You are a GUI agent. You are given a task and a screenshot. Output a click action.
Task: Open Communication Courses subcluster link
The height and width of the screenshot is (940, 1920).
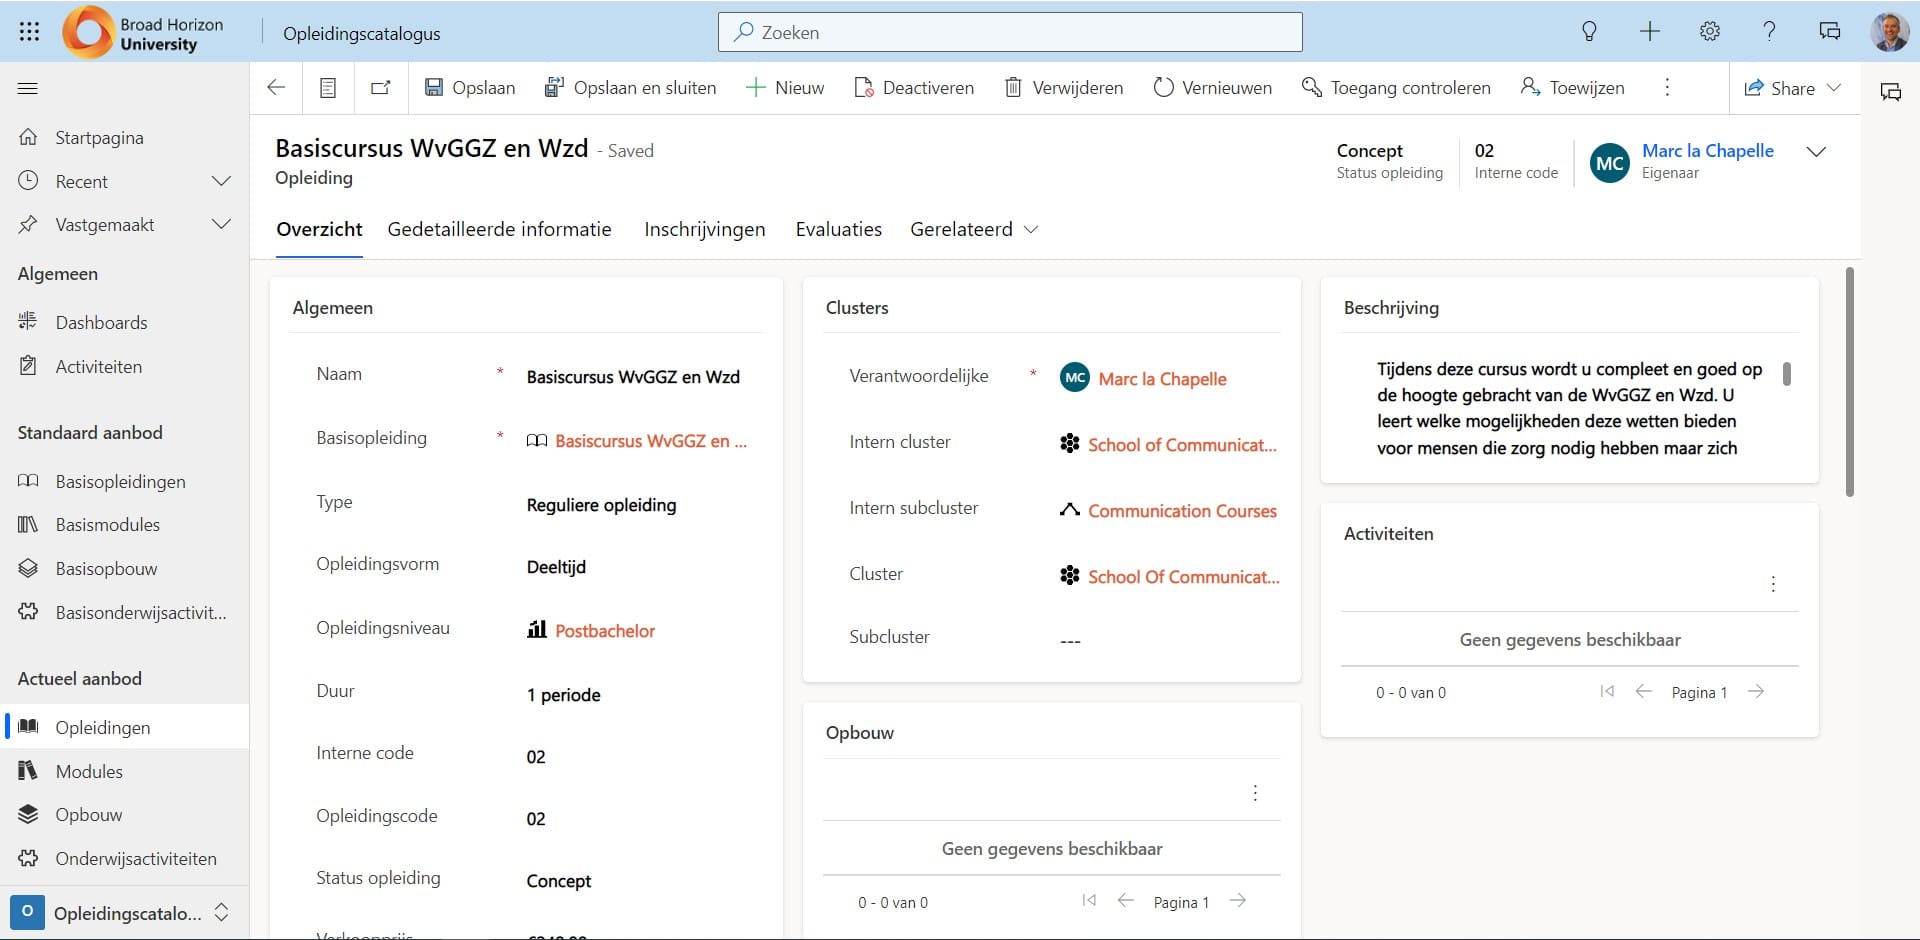pyautogui.click(x=1182, y=511)
